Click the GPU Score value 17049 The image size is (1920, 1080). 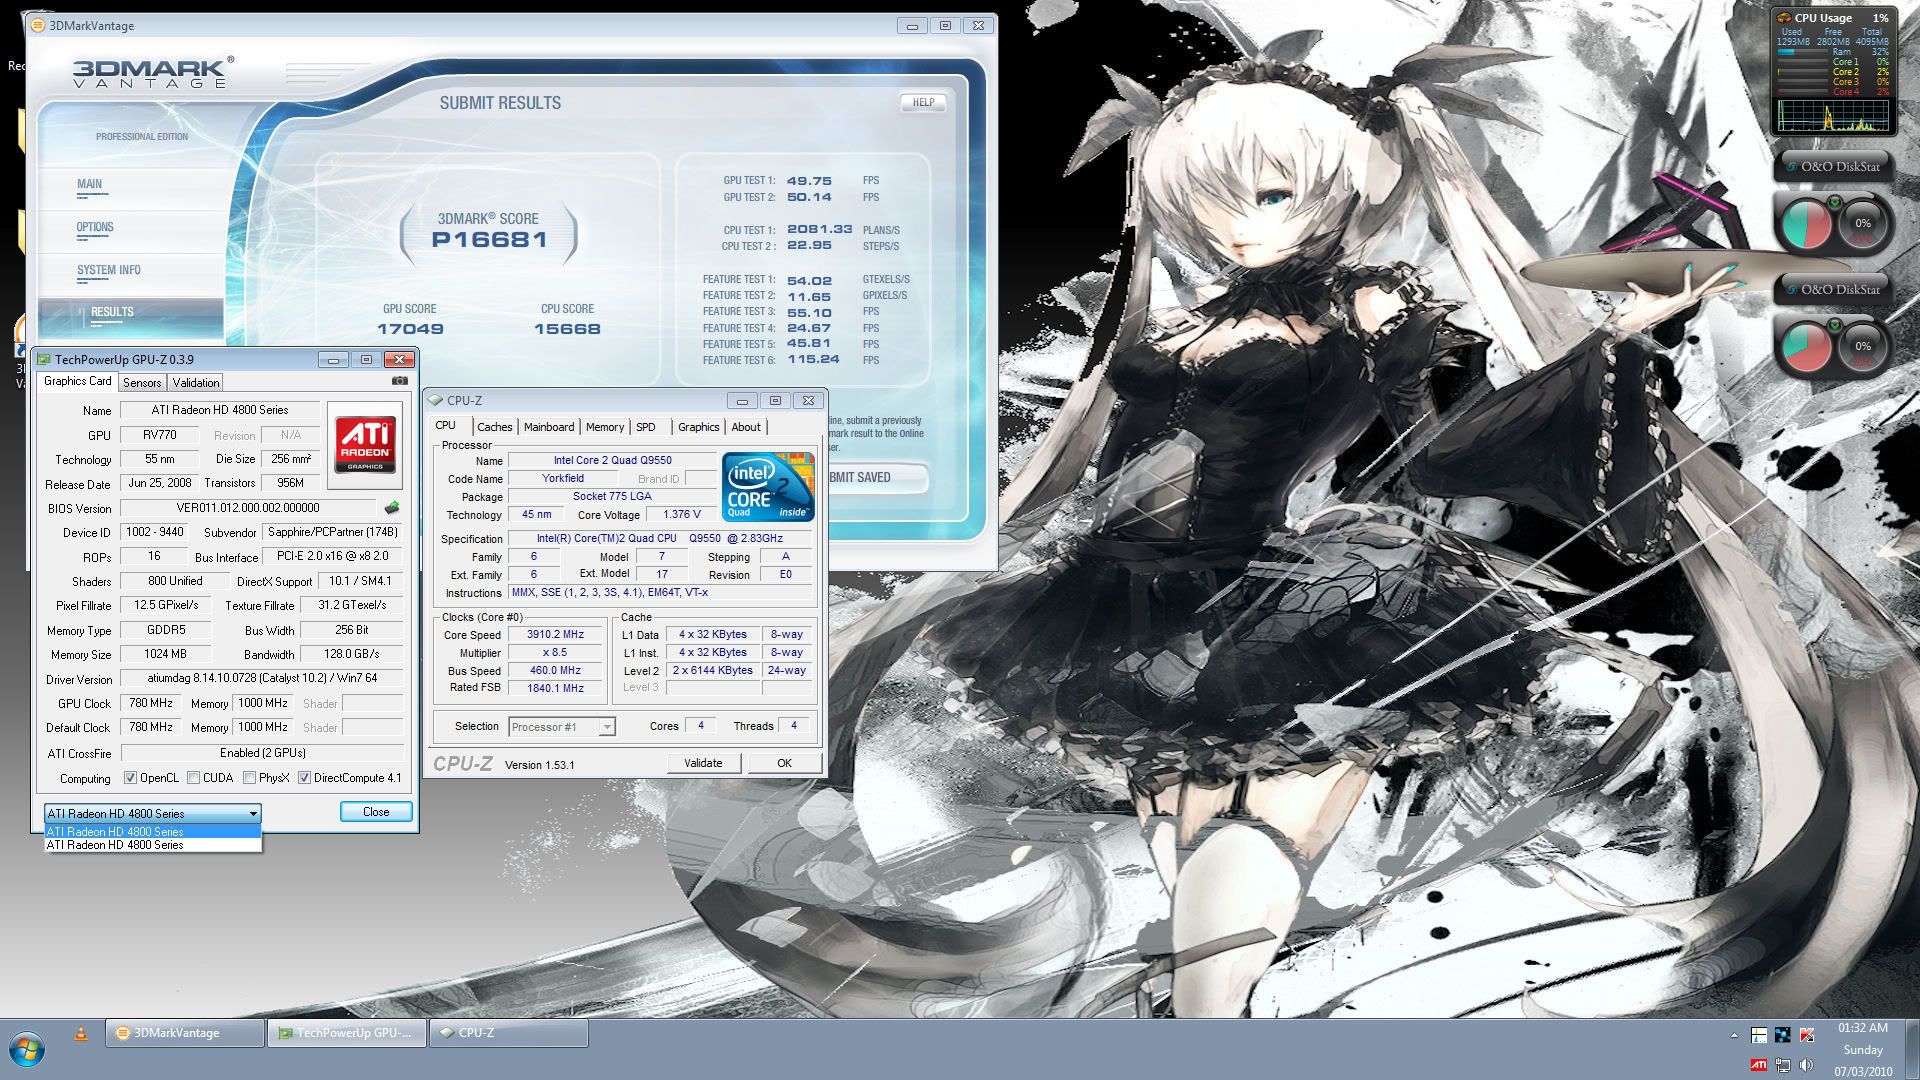410,329
